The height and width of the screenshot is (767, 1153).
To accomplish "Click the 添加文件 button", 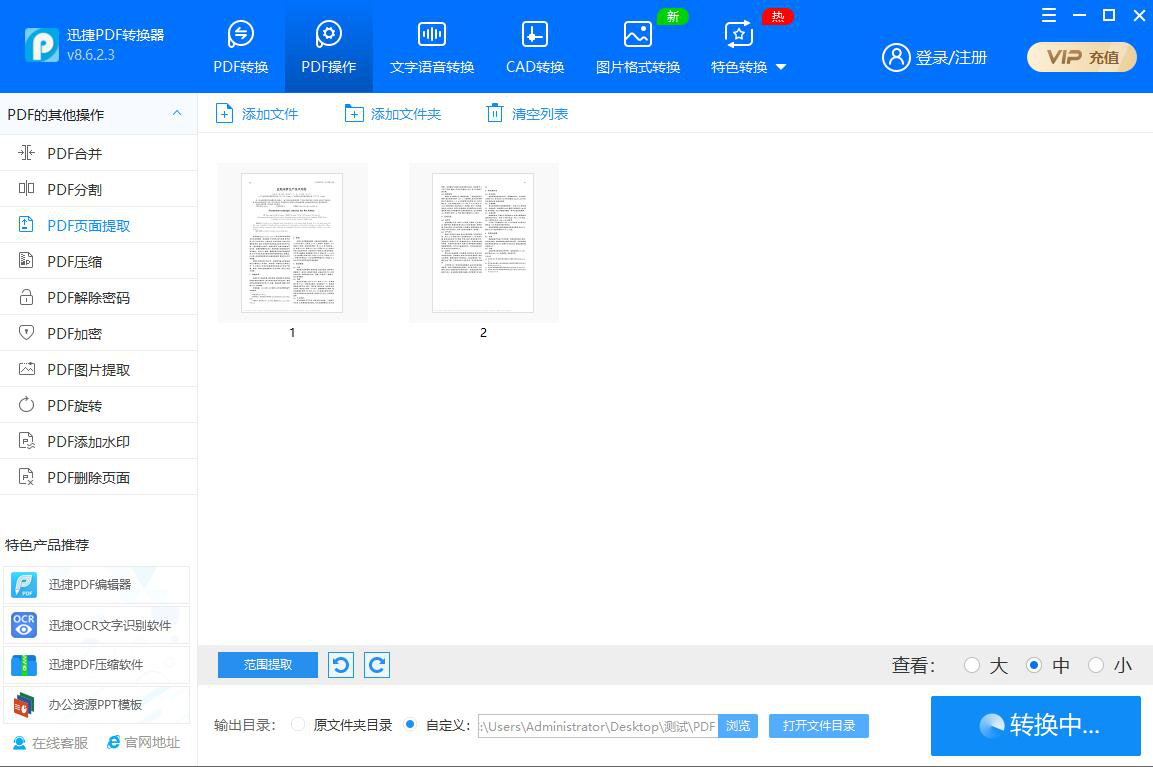I will 257,114.
